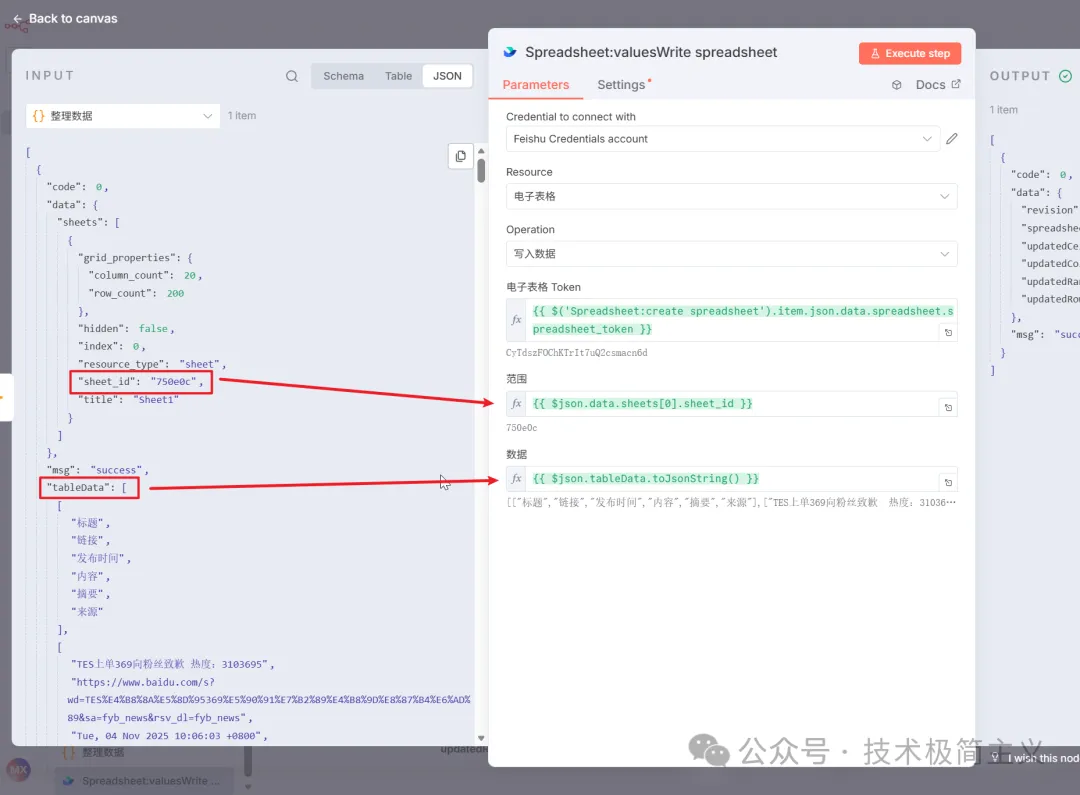Click the Feishu node logo icon
Screen dimensions: 1080x795
[x=510, y=52]
